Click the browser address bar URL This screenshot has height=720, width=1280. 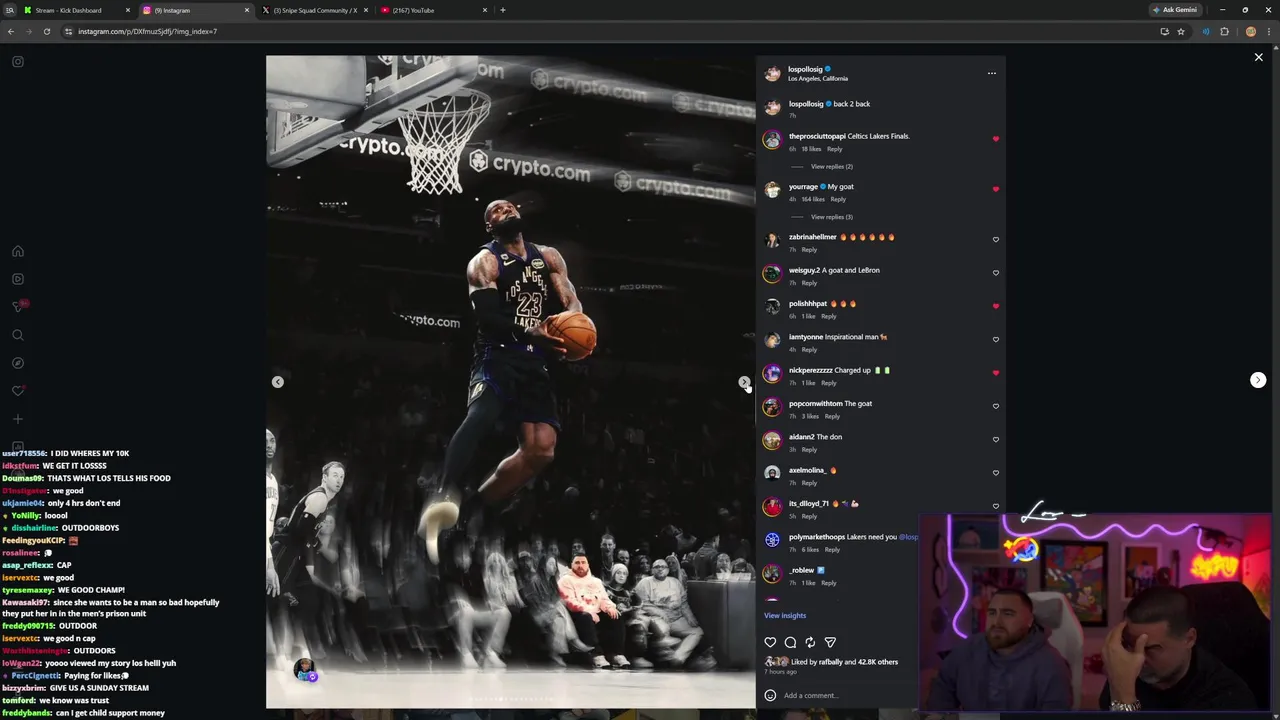148,31
